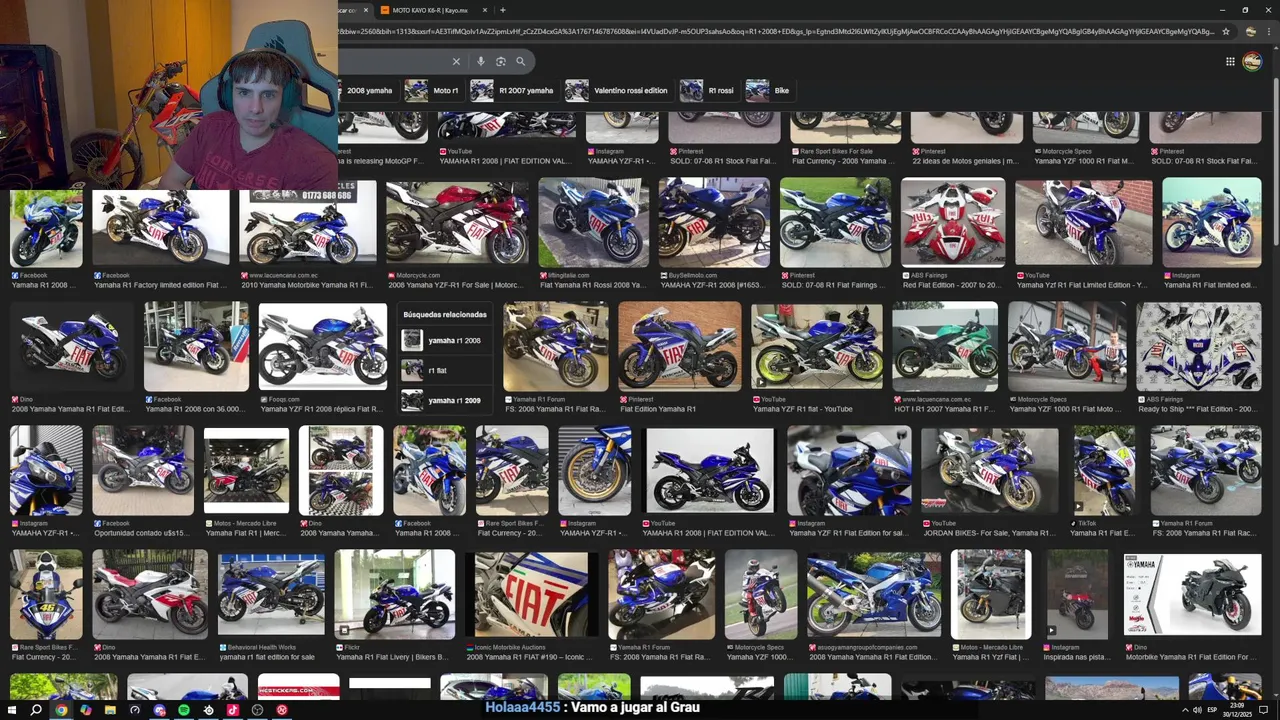Open Chrome profile icon in toolbar
The height and width of the screenshot is (720, 1280).
[x=1251, y=31]
